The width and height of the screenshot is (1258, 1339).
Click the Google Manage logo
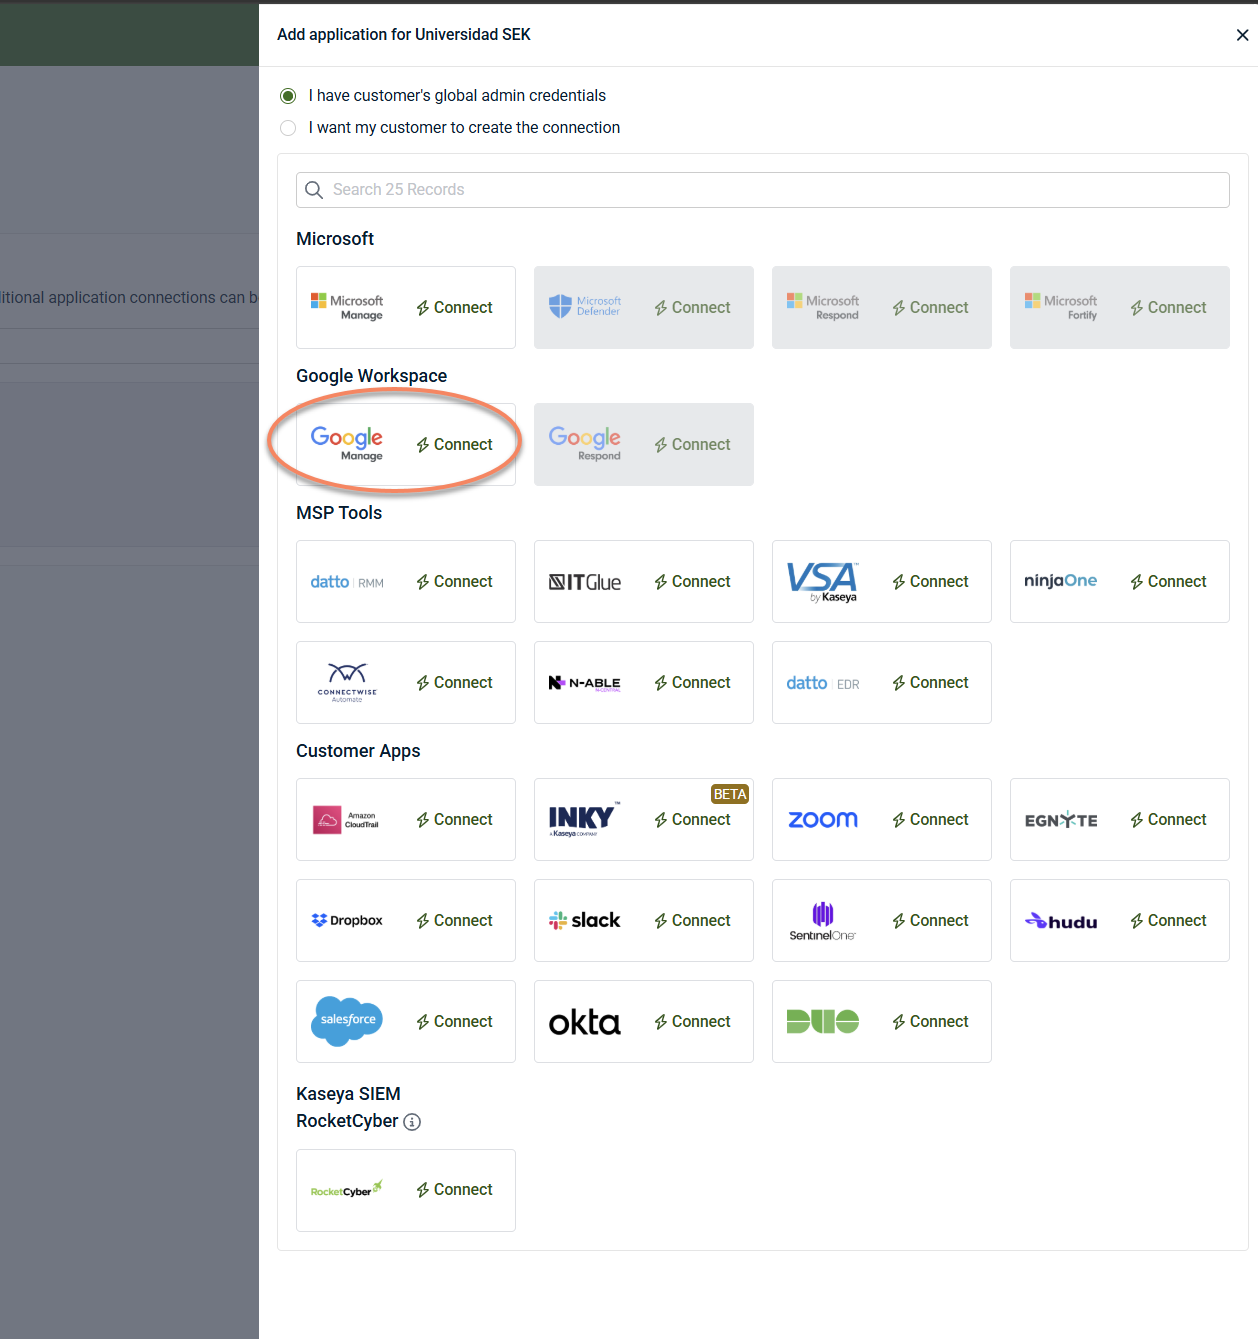point(347,443)
